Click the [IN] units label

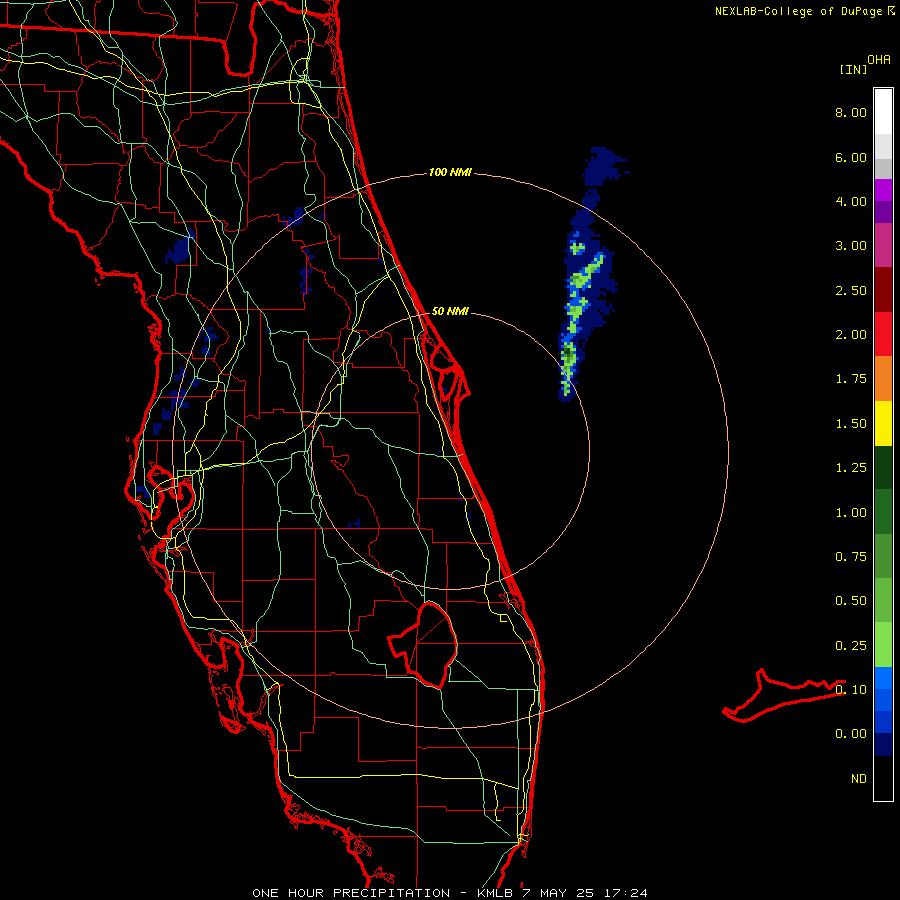853,69
